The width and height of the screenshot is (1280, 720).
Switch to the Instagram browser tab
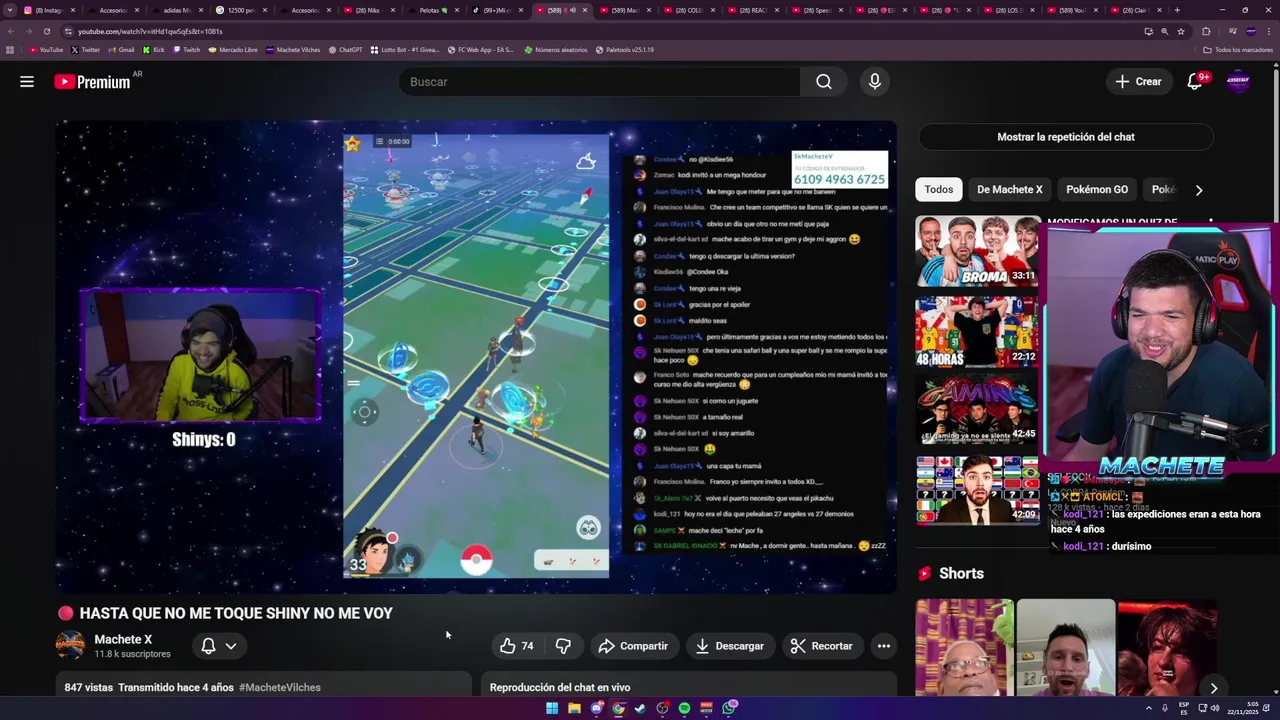[x=48, y=10]
